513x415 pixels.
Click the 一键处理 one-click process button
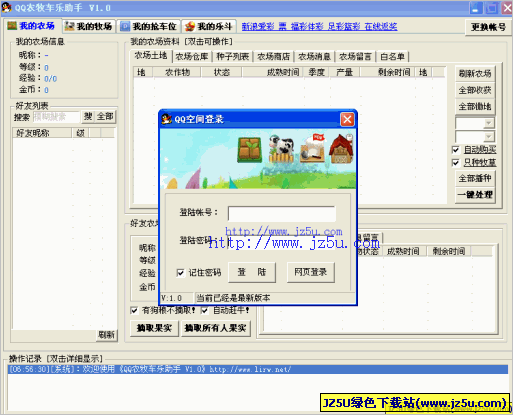475,195
